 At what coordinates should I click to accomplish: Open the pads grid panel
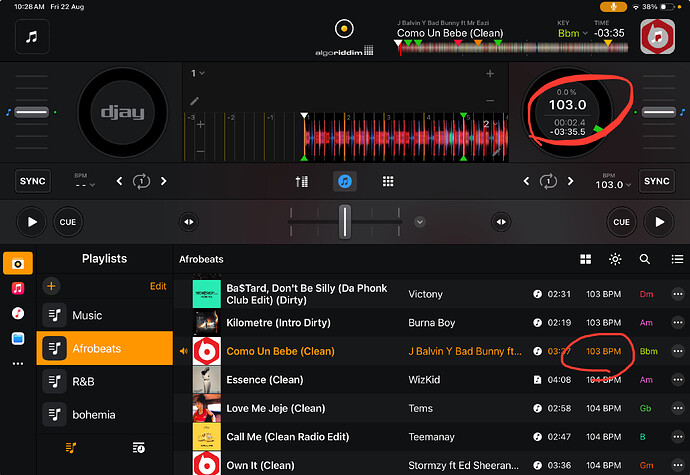[x=388, y=181]
